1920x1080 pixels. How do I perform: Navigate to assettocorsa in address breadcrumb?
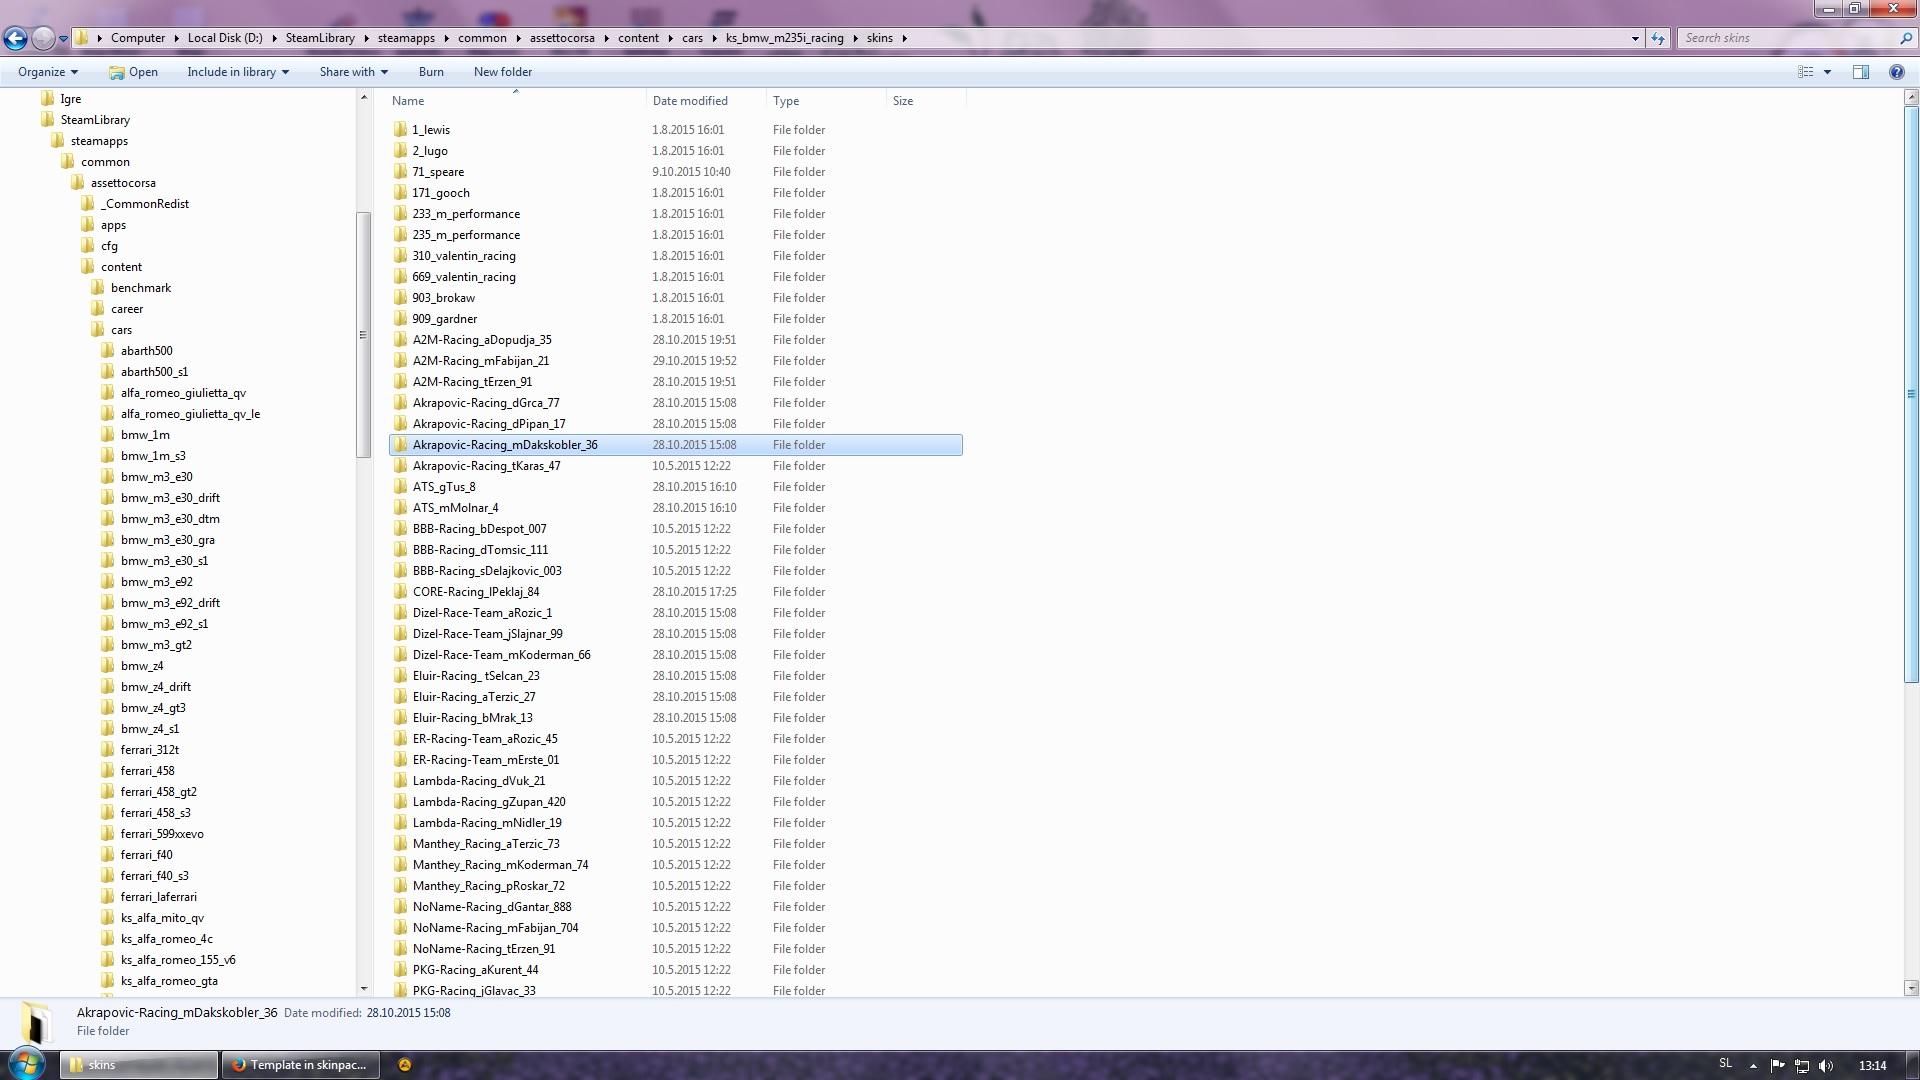click(x=562, y=38)
